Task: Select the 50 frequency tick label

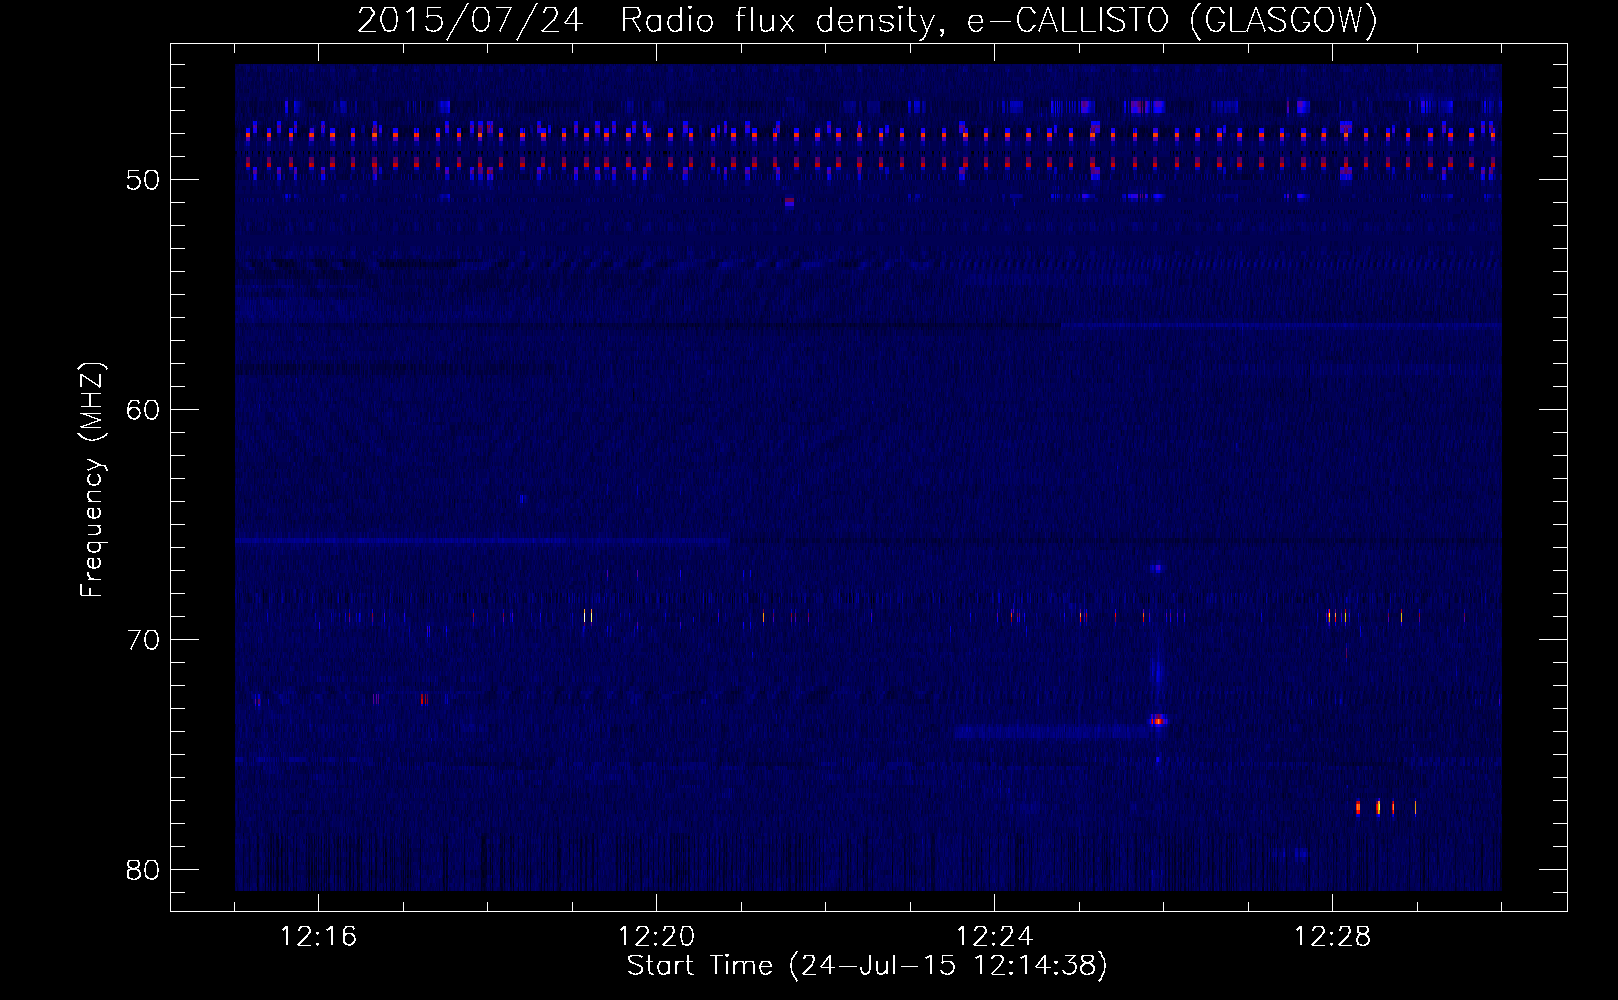Action: (144, 181)
